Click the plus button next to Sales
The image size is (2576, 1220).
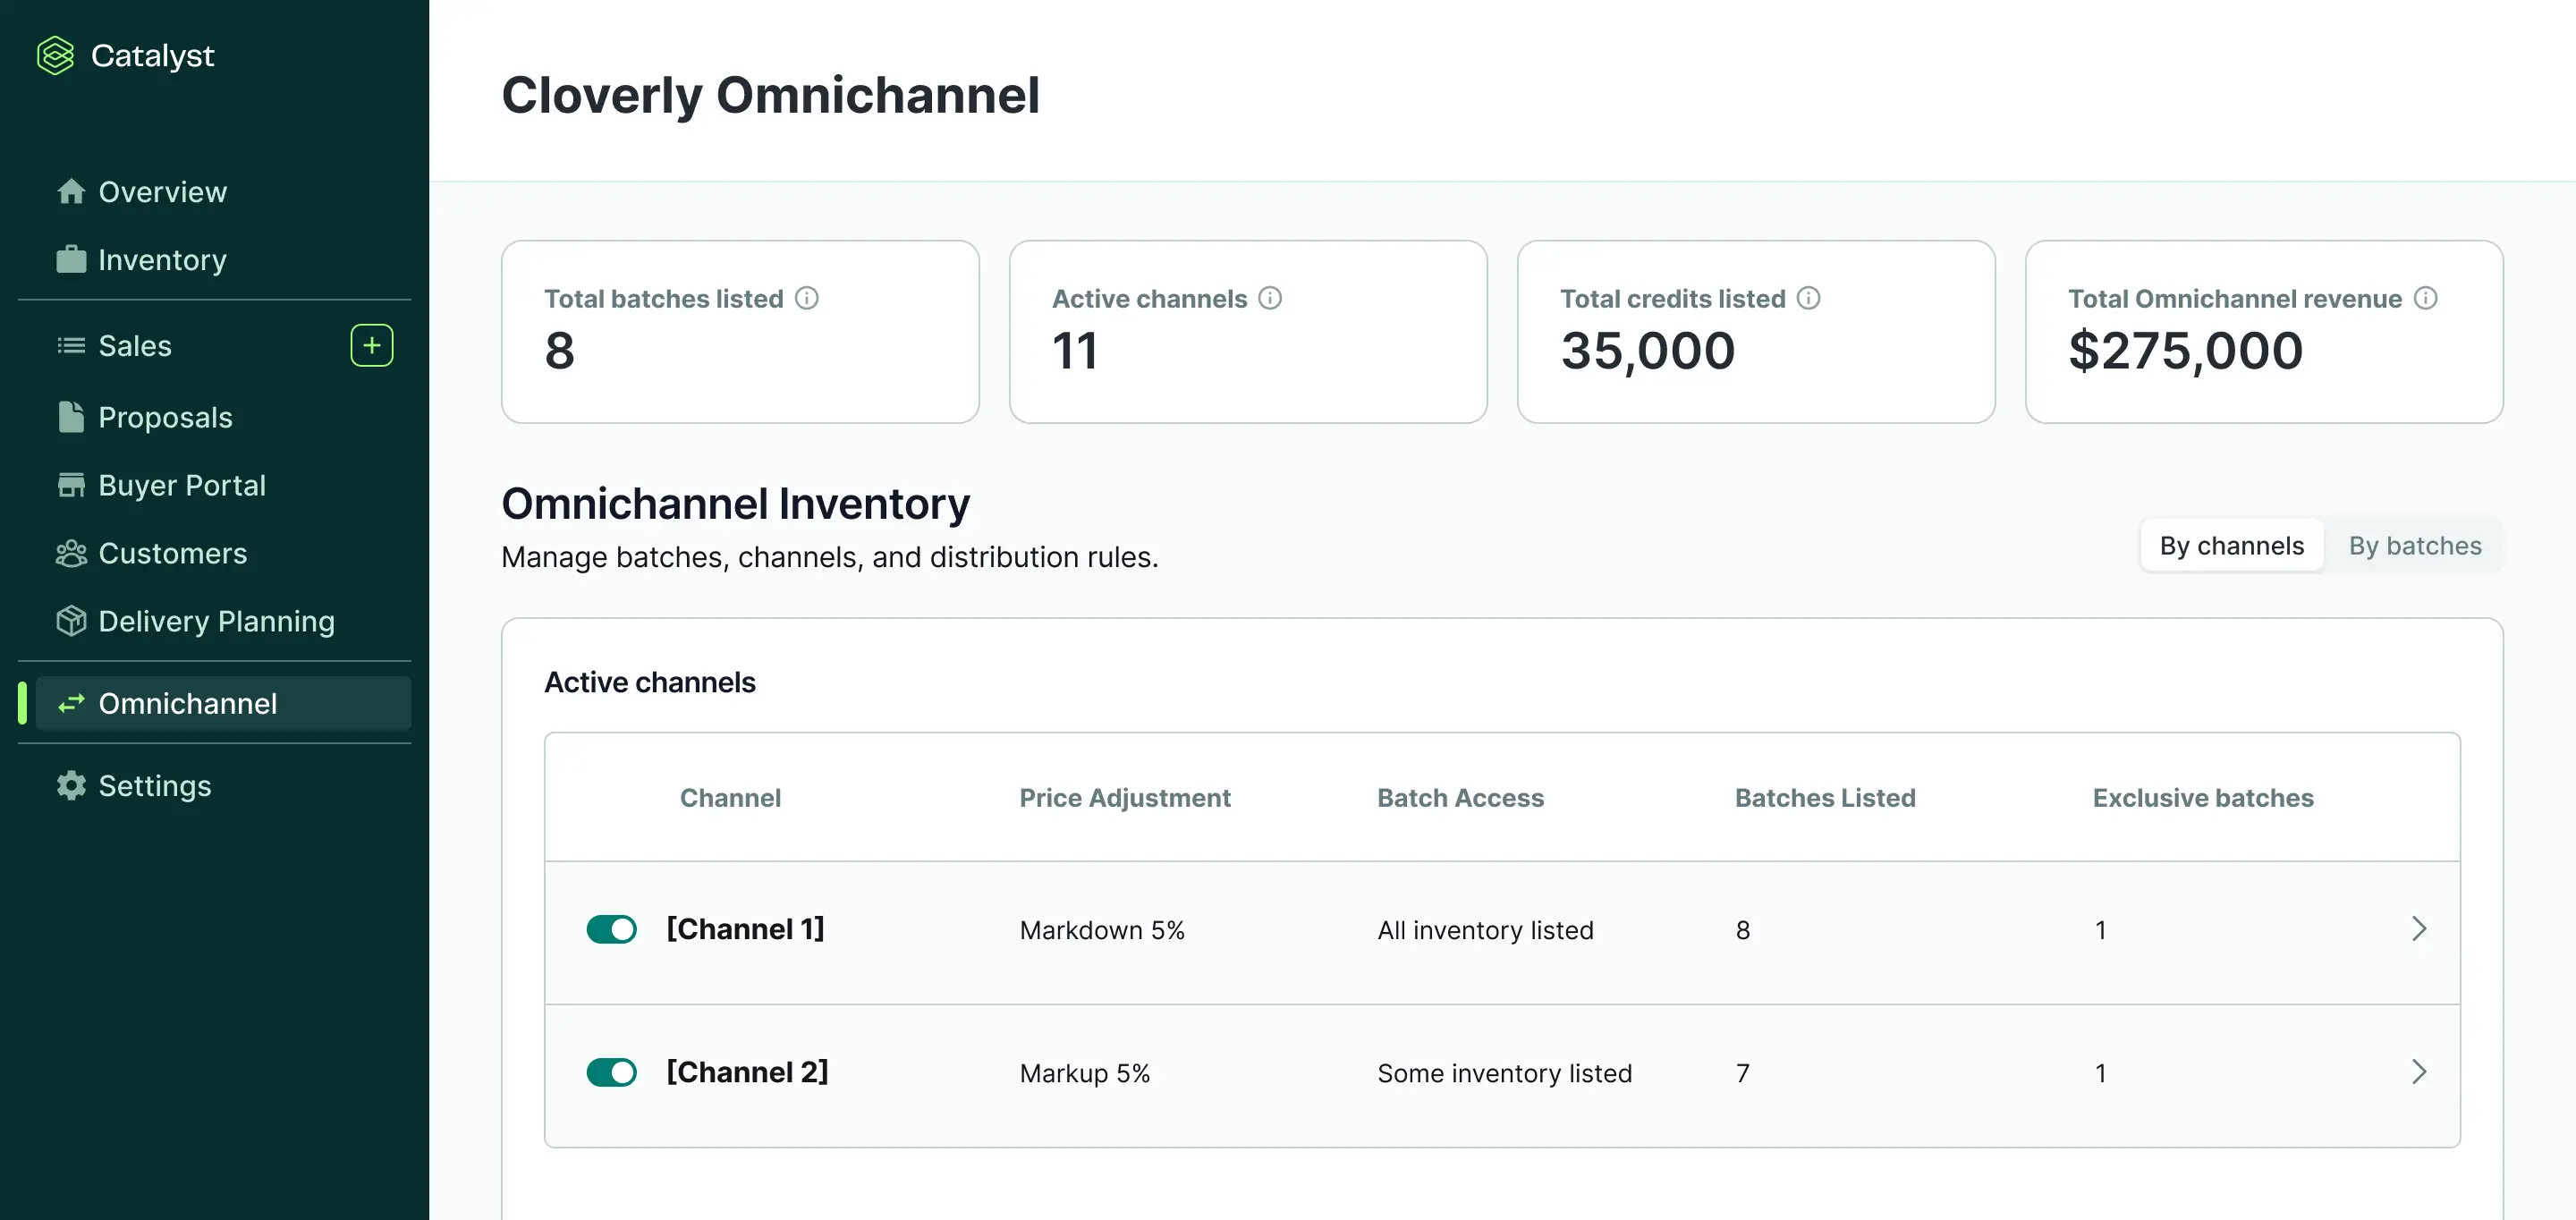click(x=371, y=345)
